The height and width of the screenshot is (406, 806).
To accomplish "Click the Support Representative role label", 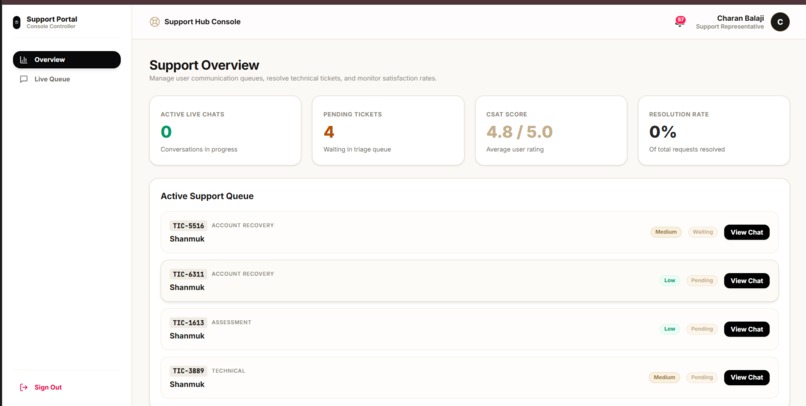I will pyautogui.click(x=730, y=27).
